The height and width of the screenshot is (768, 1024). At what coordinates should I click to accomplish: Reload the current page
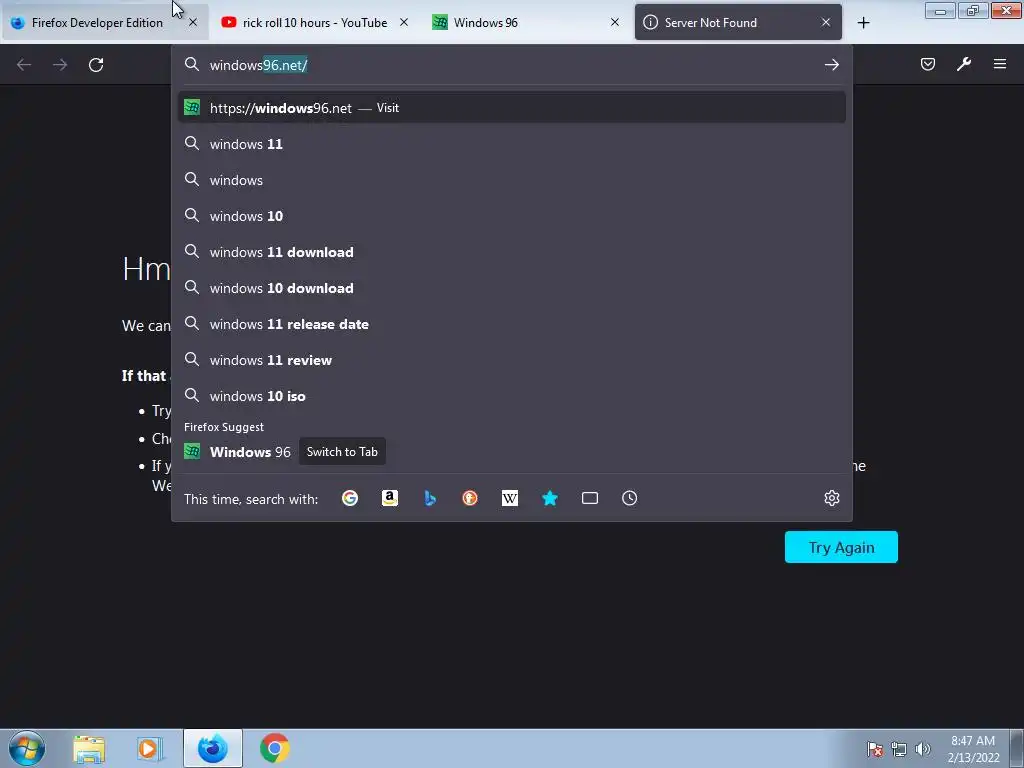point(96,65)
